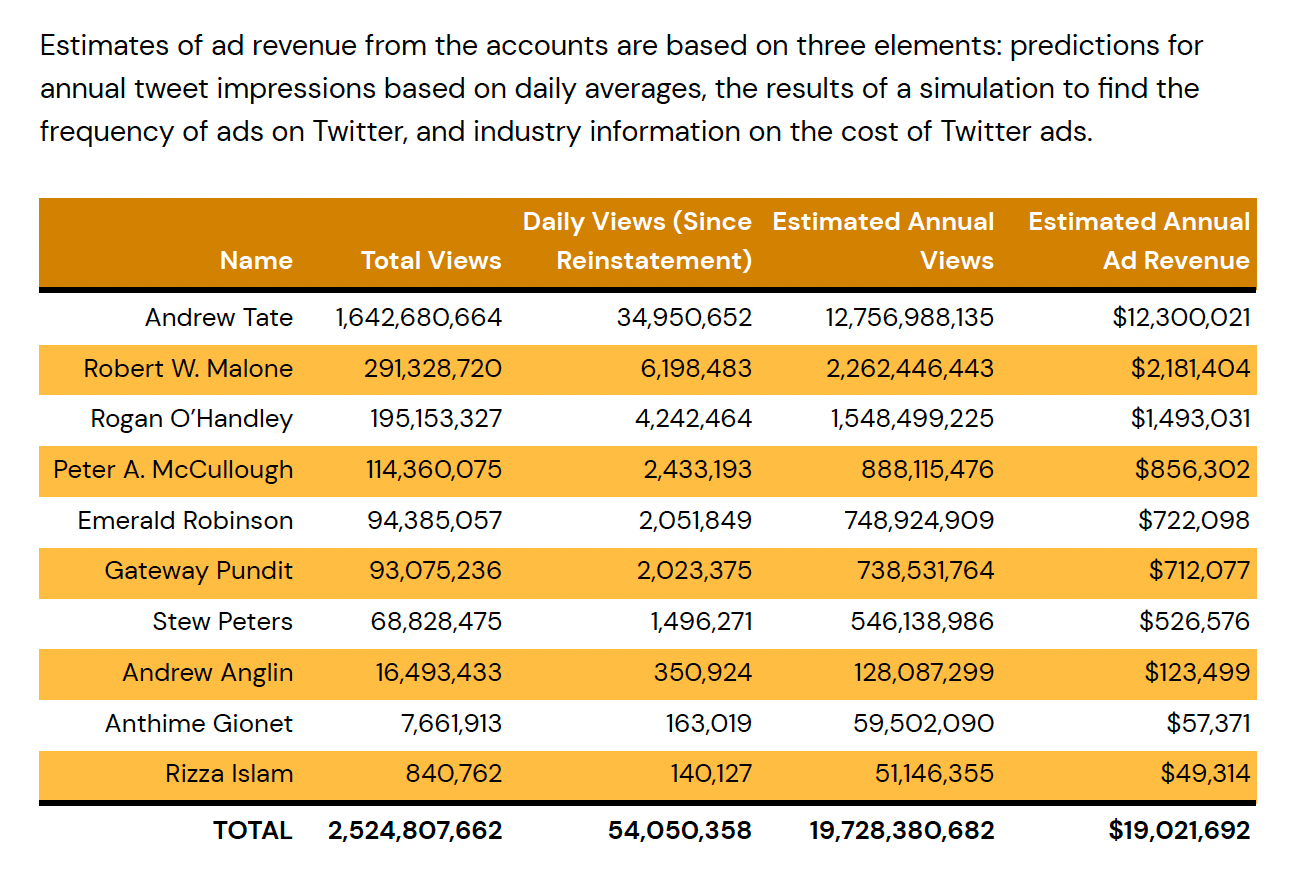1312x884 pixels.
Task: Select the Andrew Anglin name cell
Action: [x=208, y=673]
